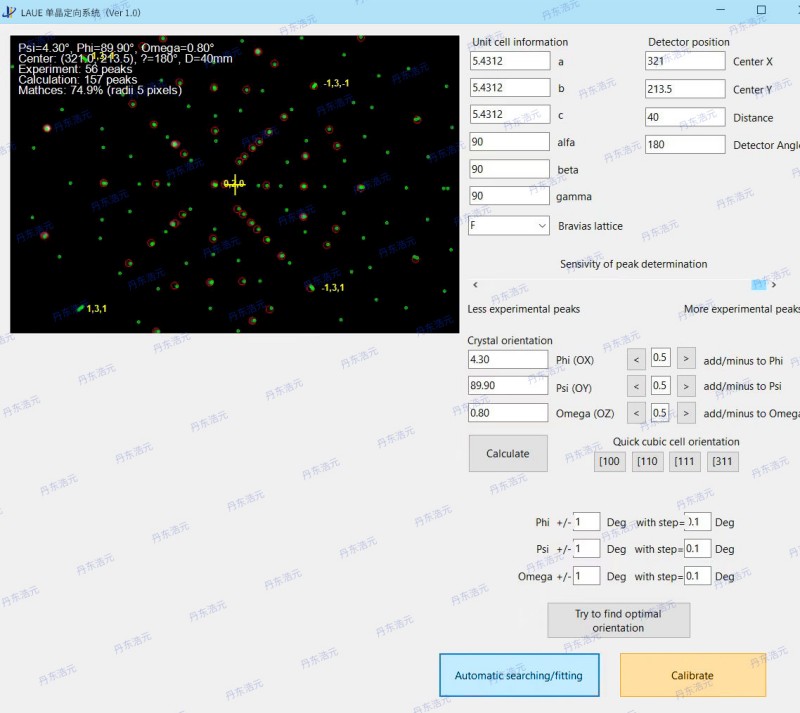Click the Calibrate button
This screenshot has height=713, width=800.
(692, 675)
